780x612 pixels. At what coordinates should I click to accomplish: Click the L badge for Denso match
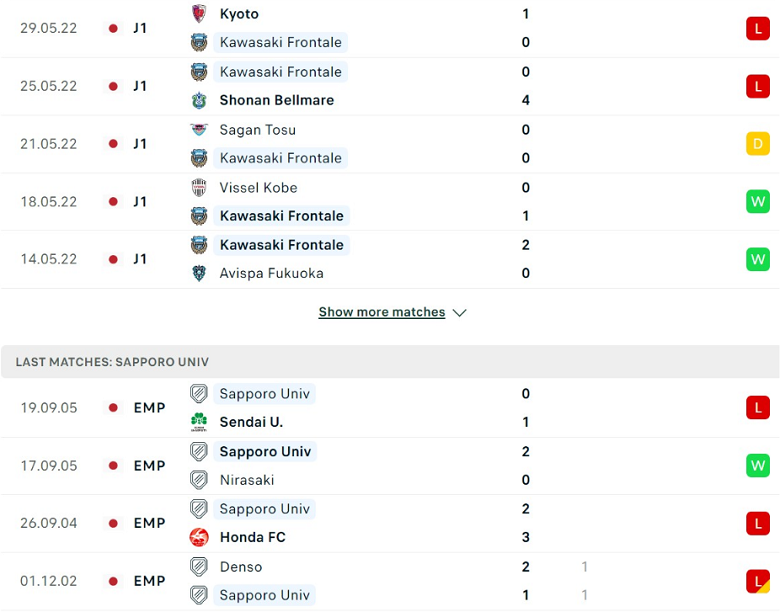[758, 581]
